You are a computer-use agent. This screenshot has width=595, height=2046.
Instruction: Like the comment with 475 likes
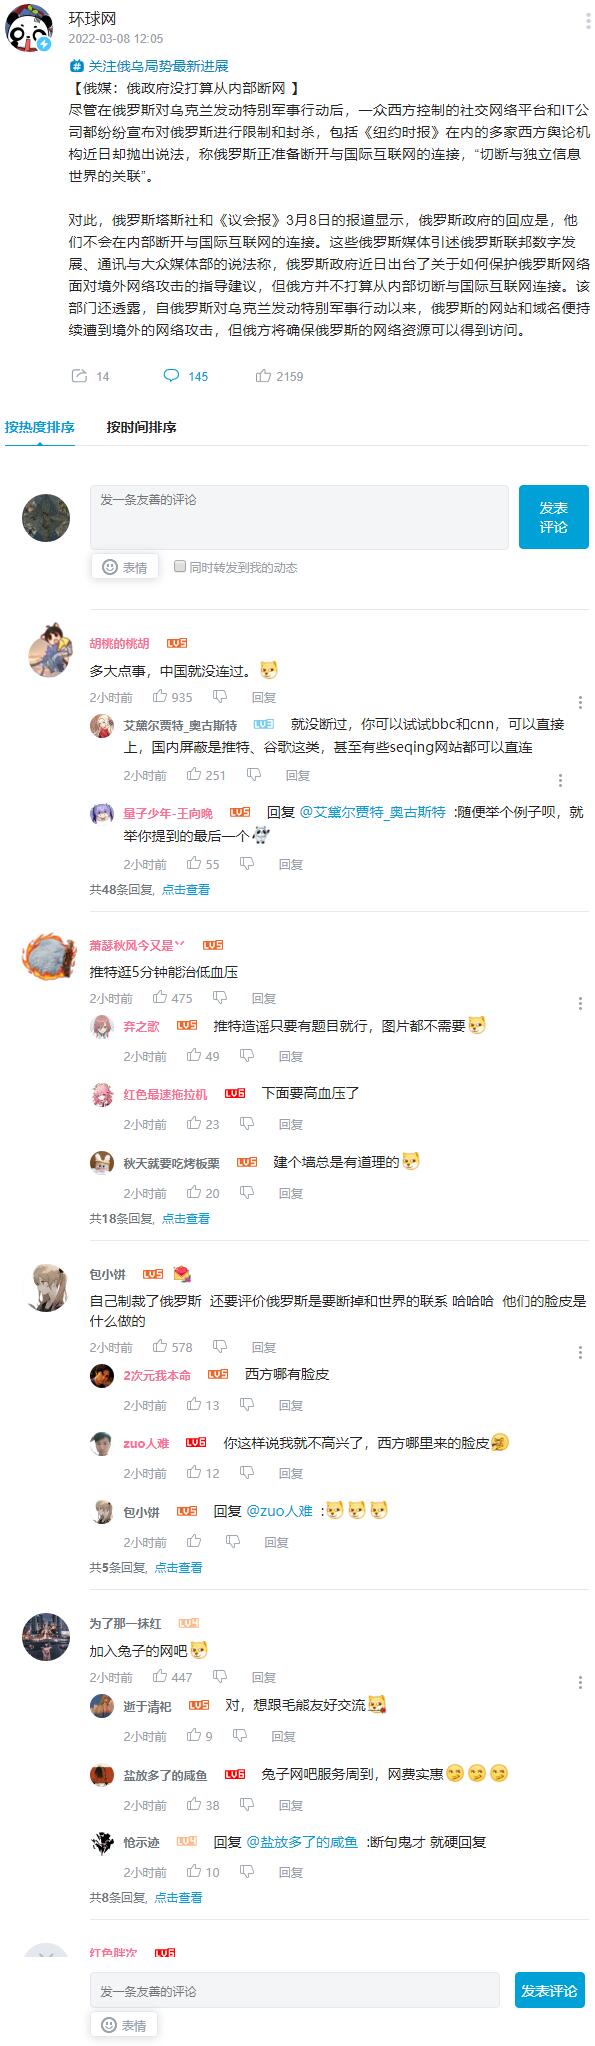(160, 998)
